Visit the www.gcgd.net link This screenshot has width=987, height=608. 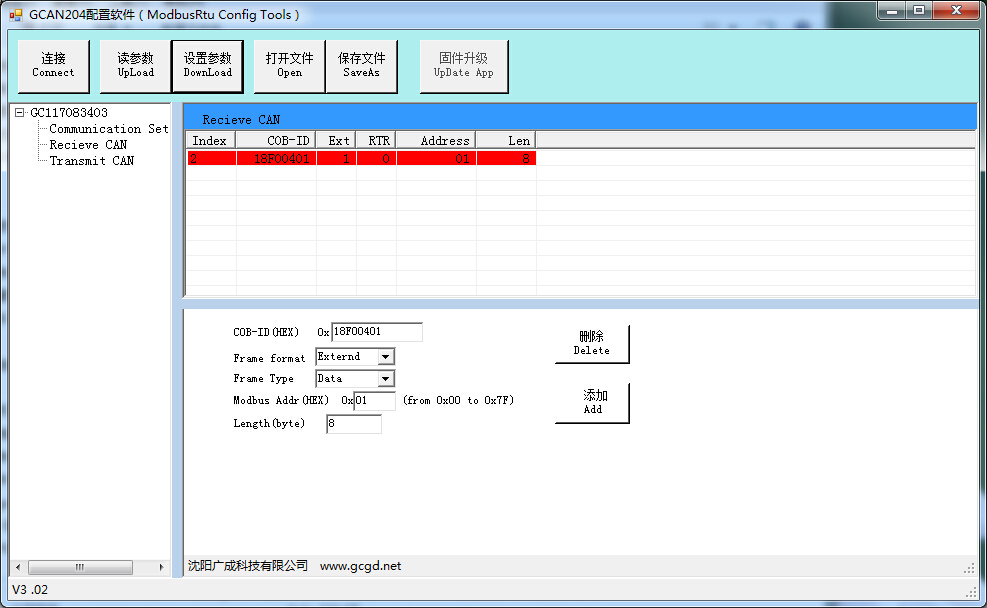362,565
